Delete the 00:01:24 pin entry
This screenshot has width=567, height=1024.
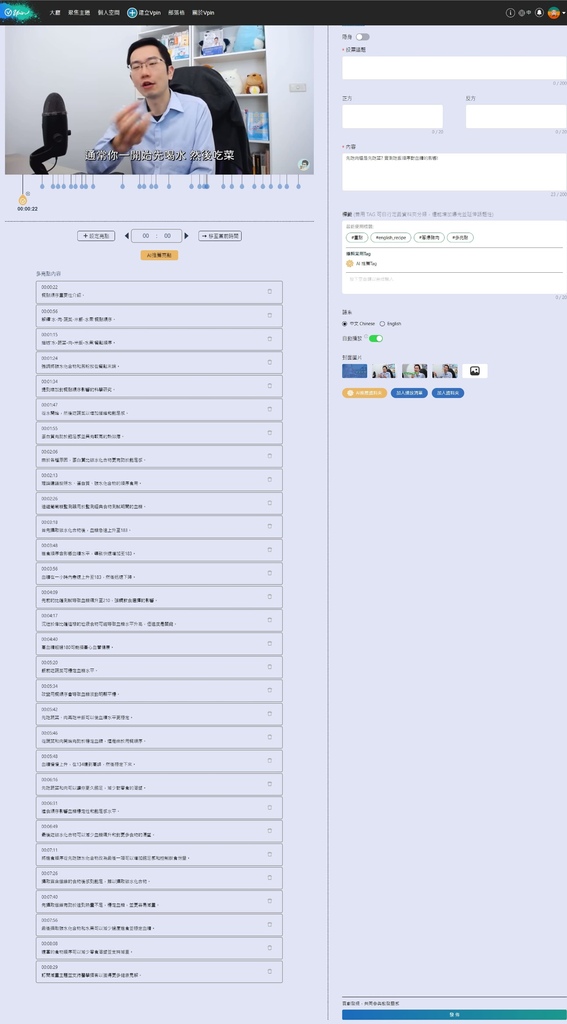(x=270, y=362)
